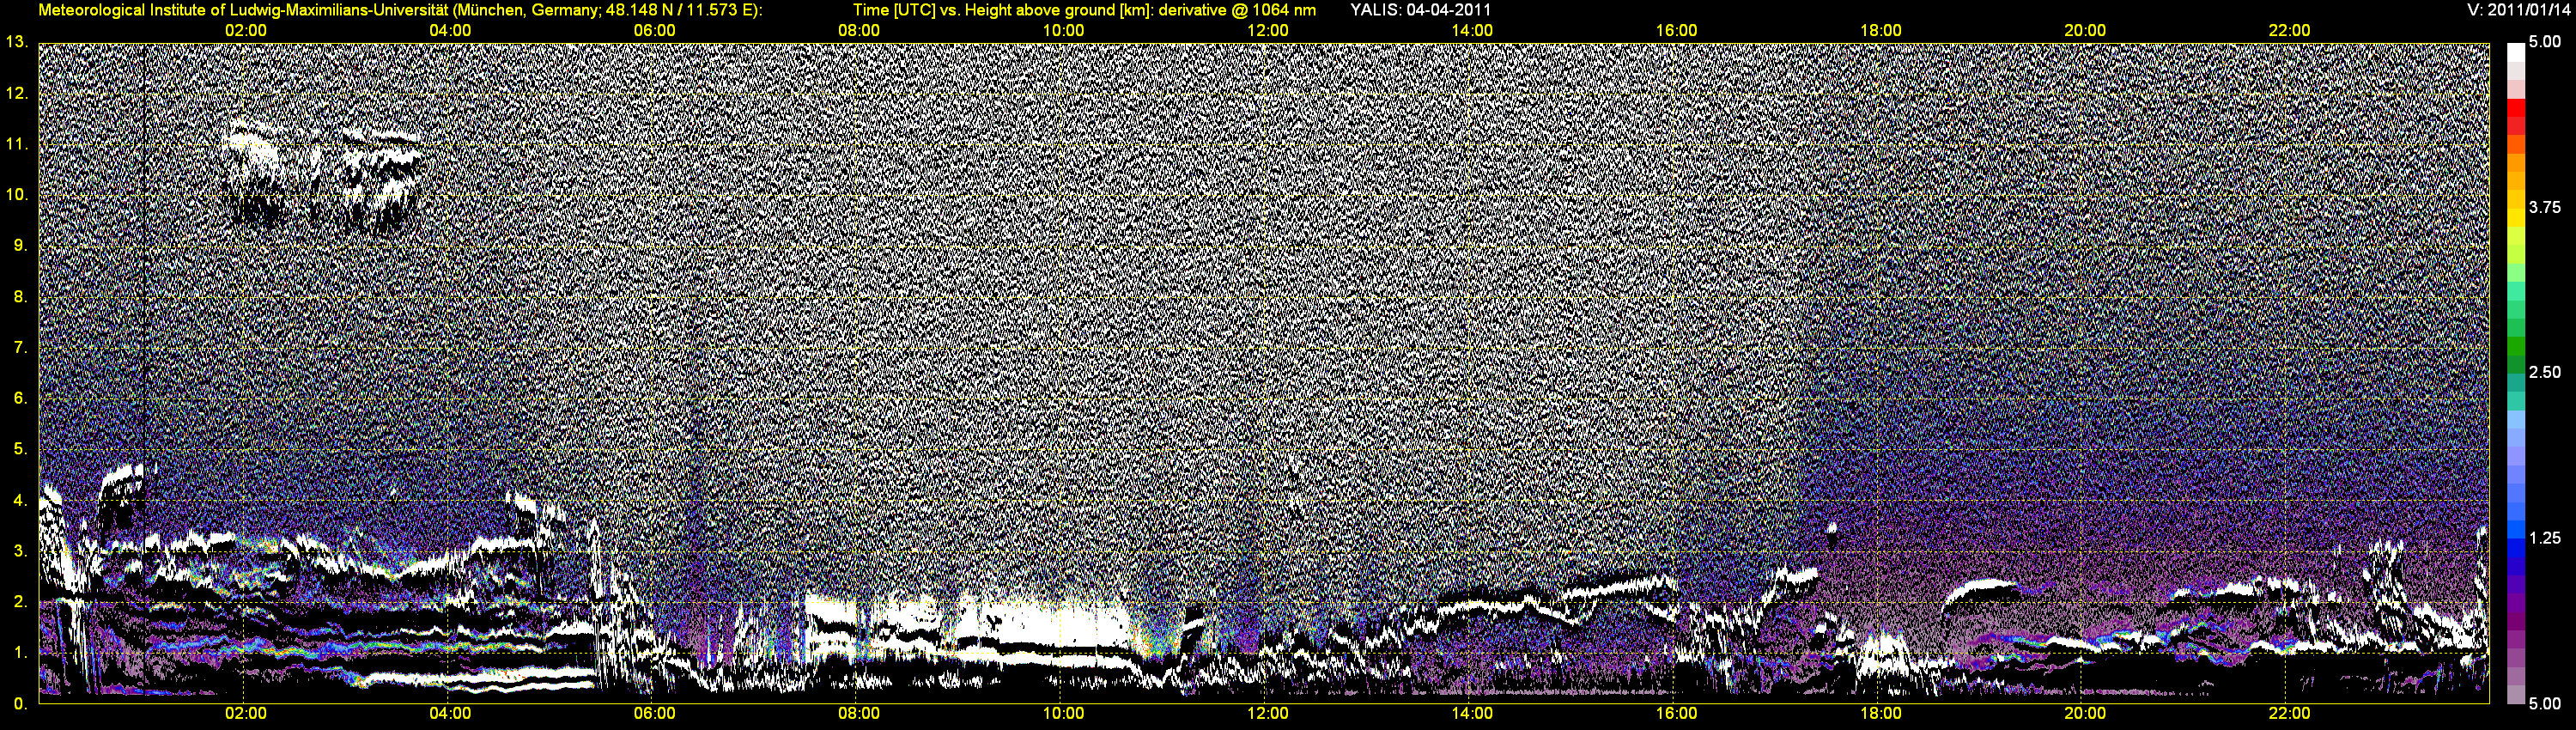
Task: Click the 0. height axis label
Action: coord(20,703)
